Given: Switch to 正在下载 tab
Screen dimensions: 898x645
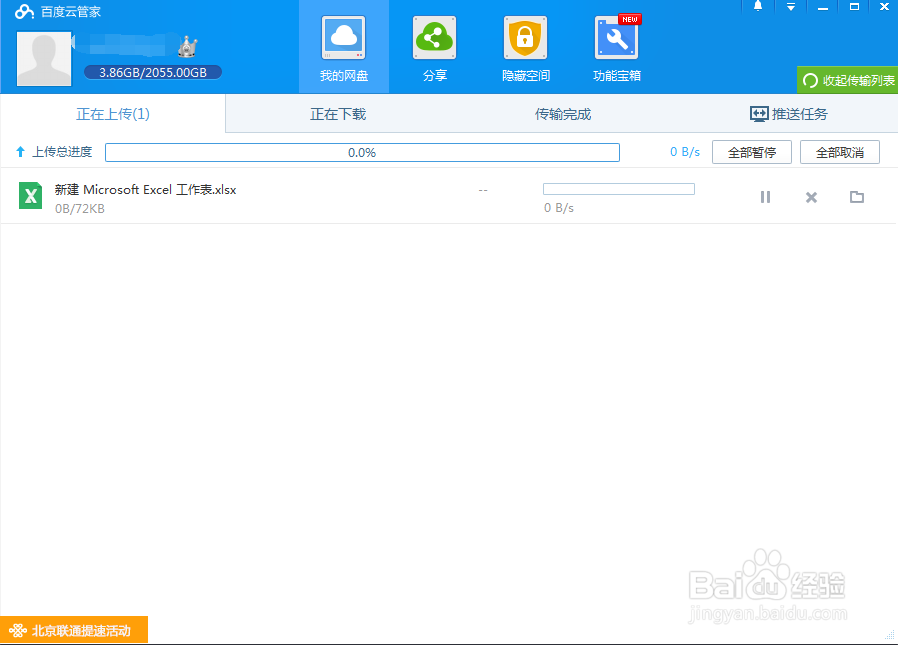Looking at the screenshot, I should point(338,114).
